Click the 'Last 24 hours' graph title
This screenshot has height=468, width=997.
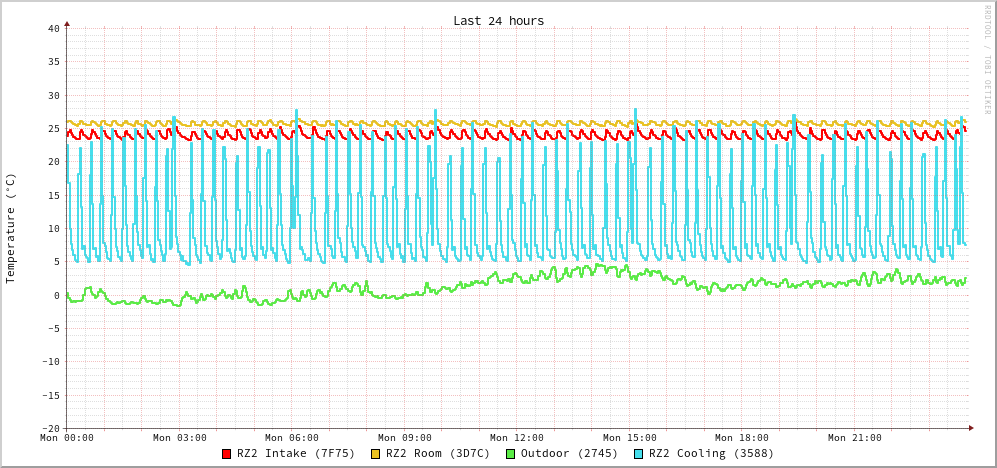[498, 21]
